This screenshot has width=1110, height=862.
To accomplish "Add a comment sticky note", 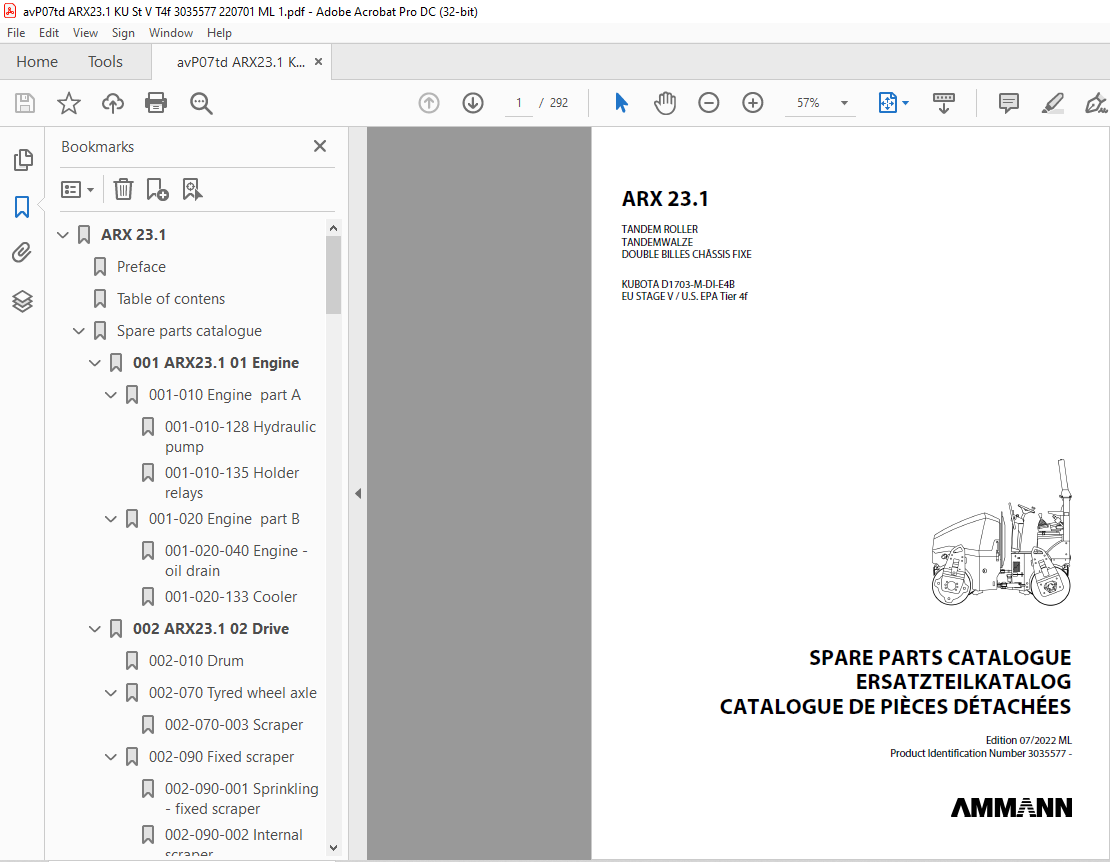I will click(1009, 103).
